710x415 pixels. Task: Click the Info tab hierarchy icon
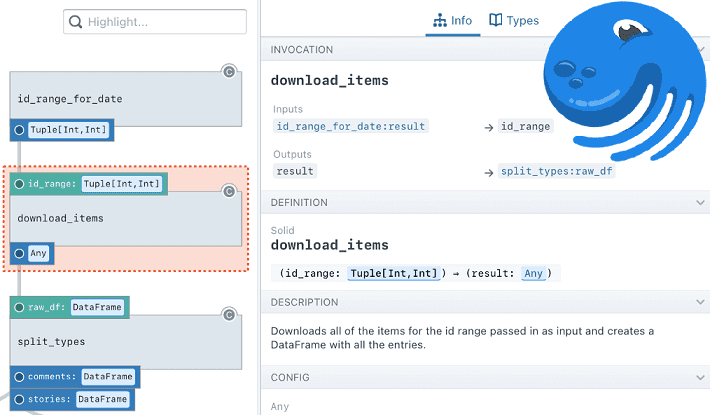440,20
